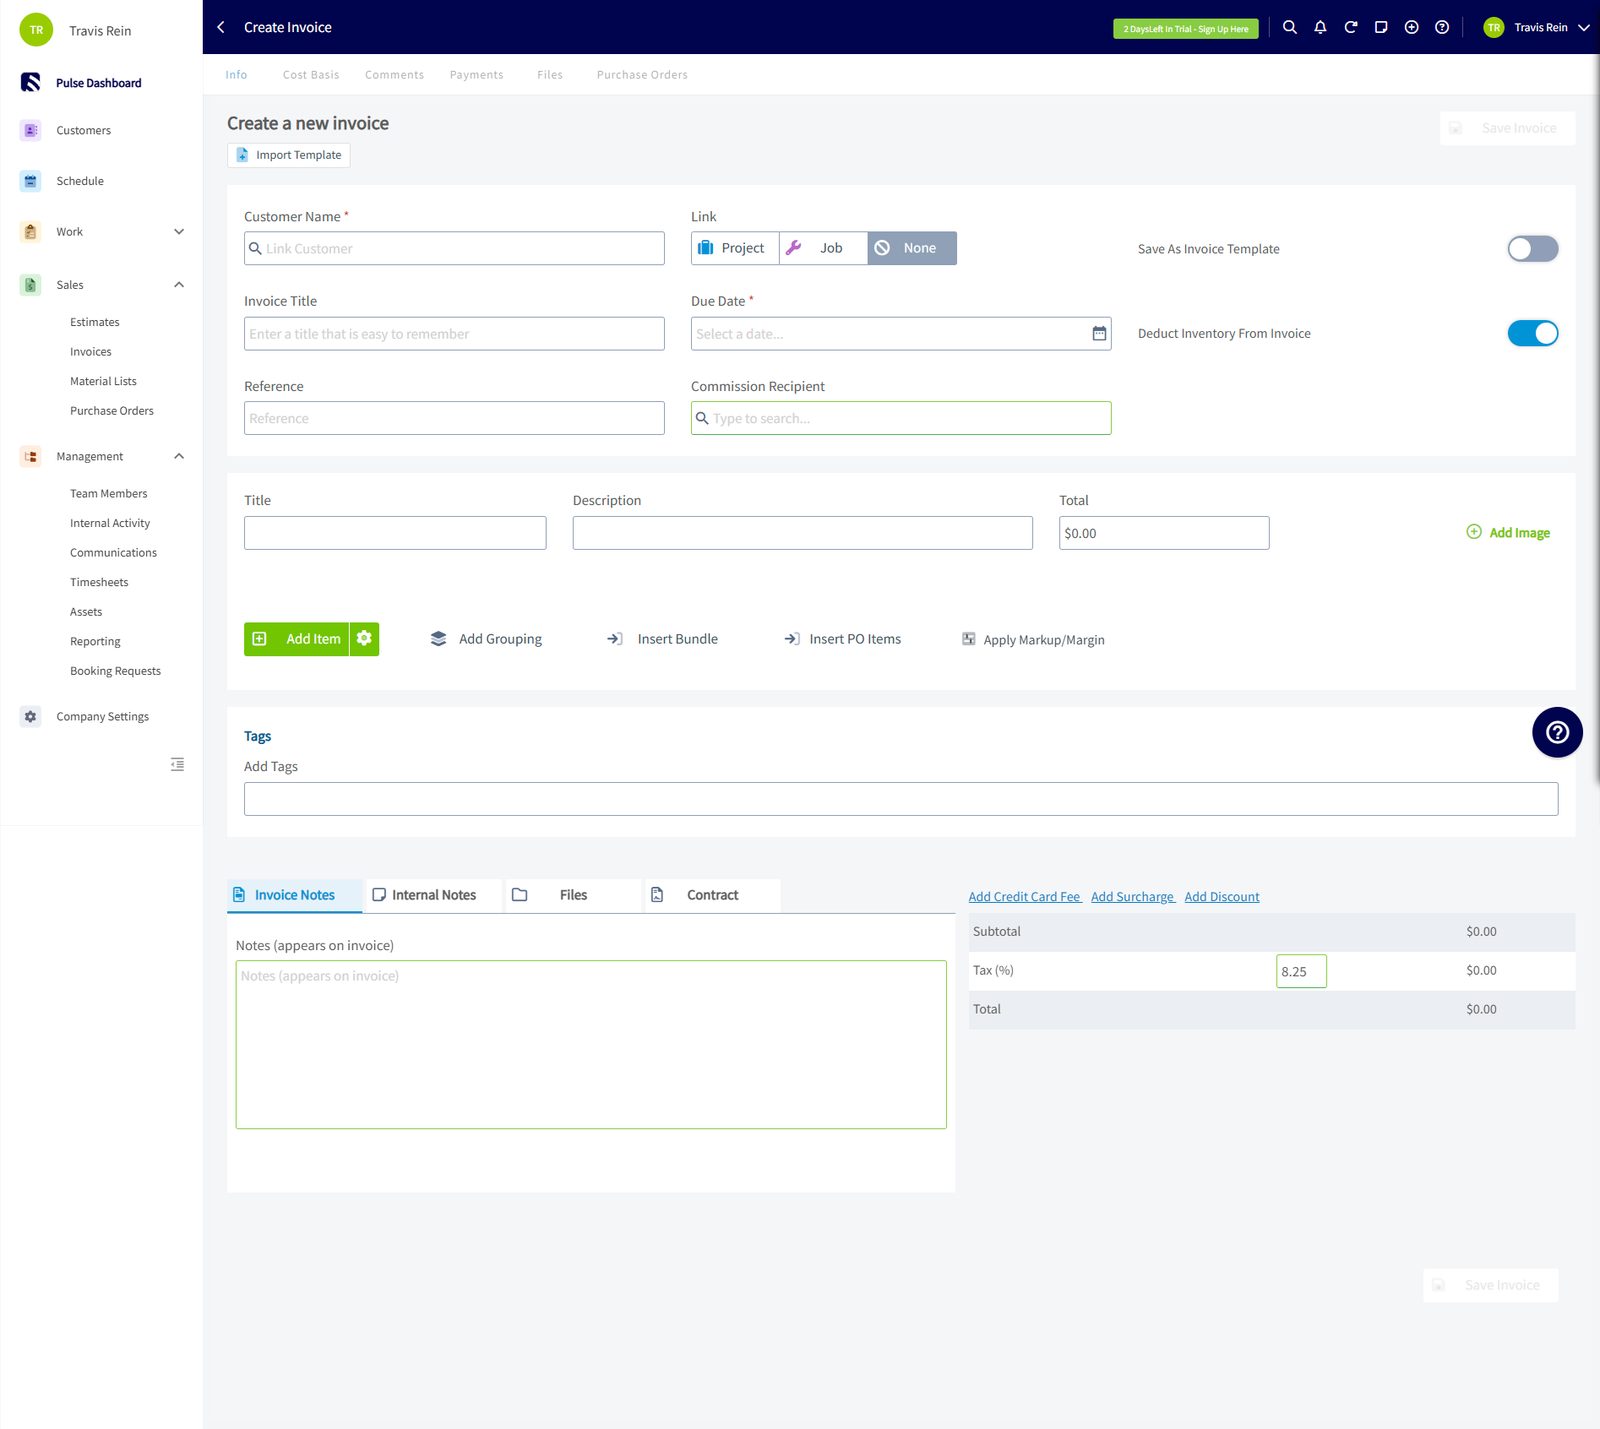Click Add Credit Card Fee link
Screen dimensions: 1600x1429
tap(1024, 897)
